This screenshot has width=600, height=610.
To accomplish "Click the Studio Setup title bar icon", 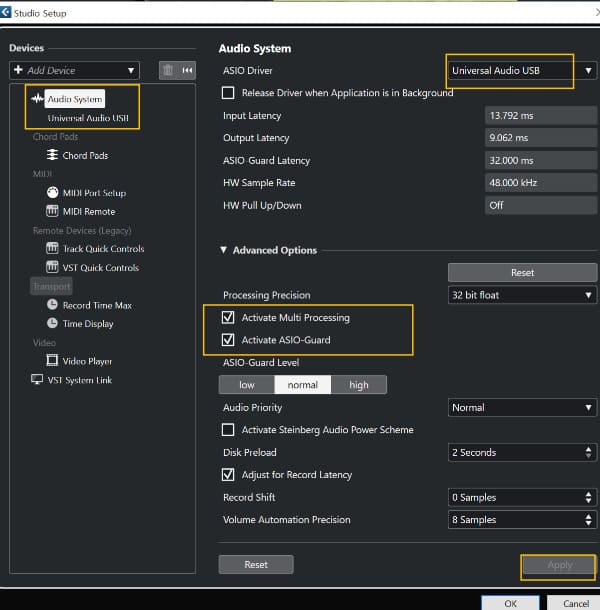I will pos(5,12).
